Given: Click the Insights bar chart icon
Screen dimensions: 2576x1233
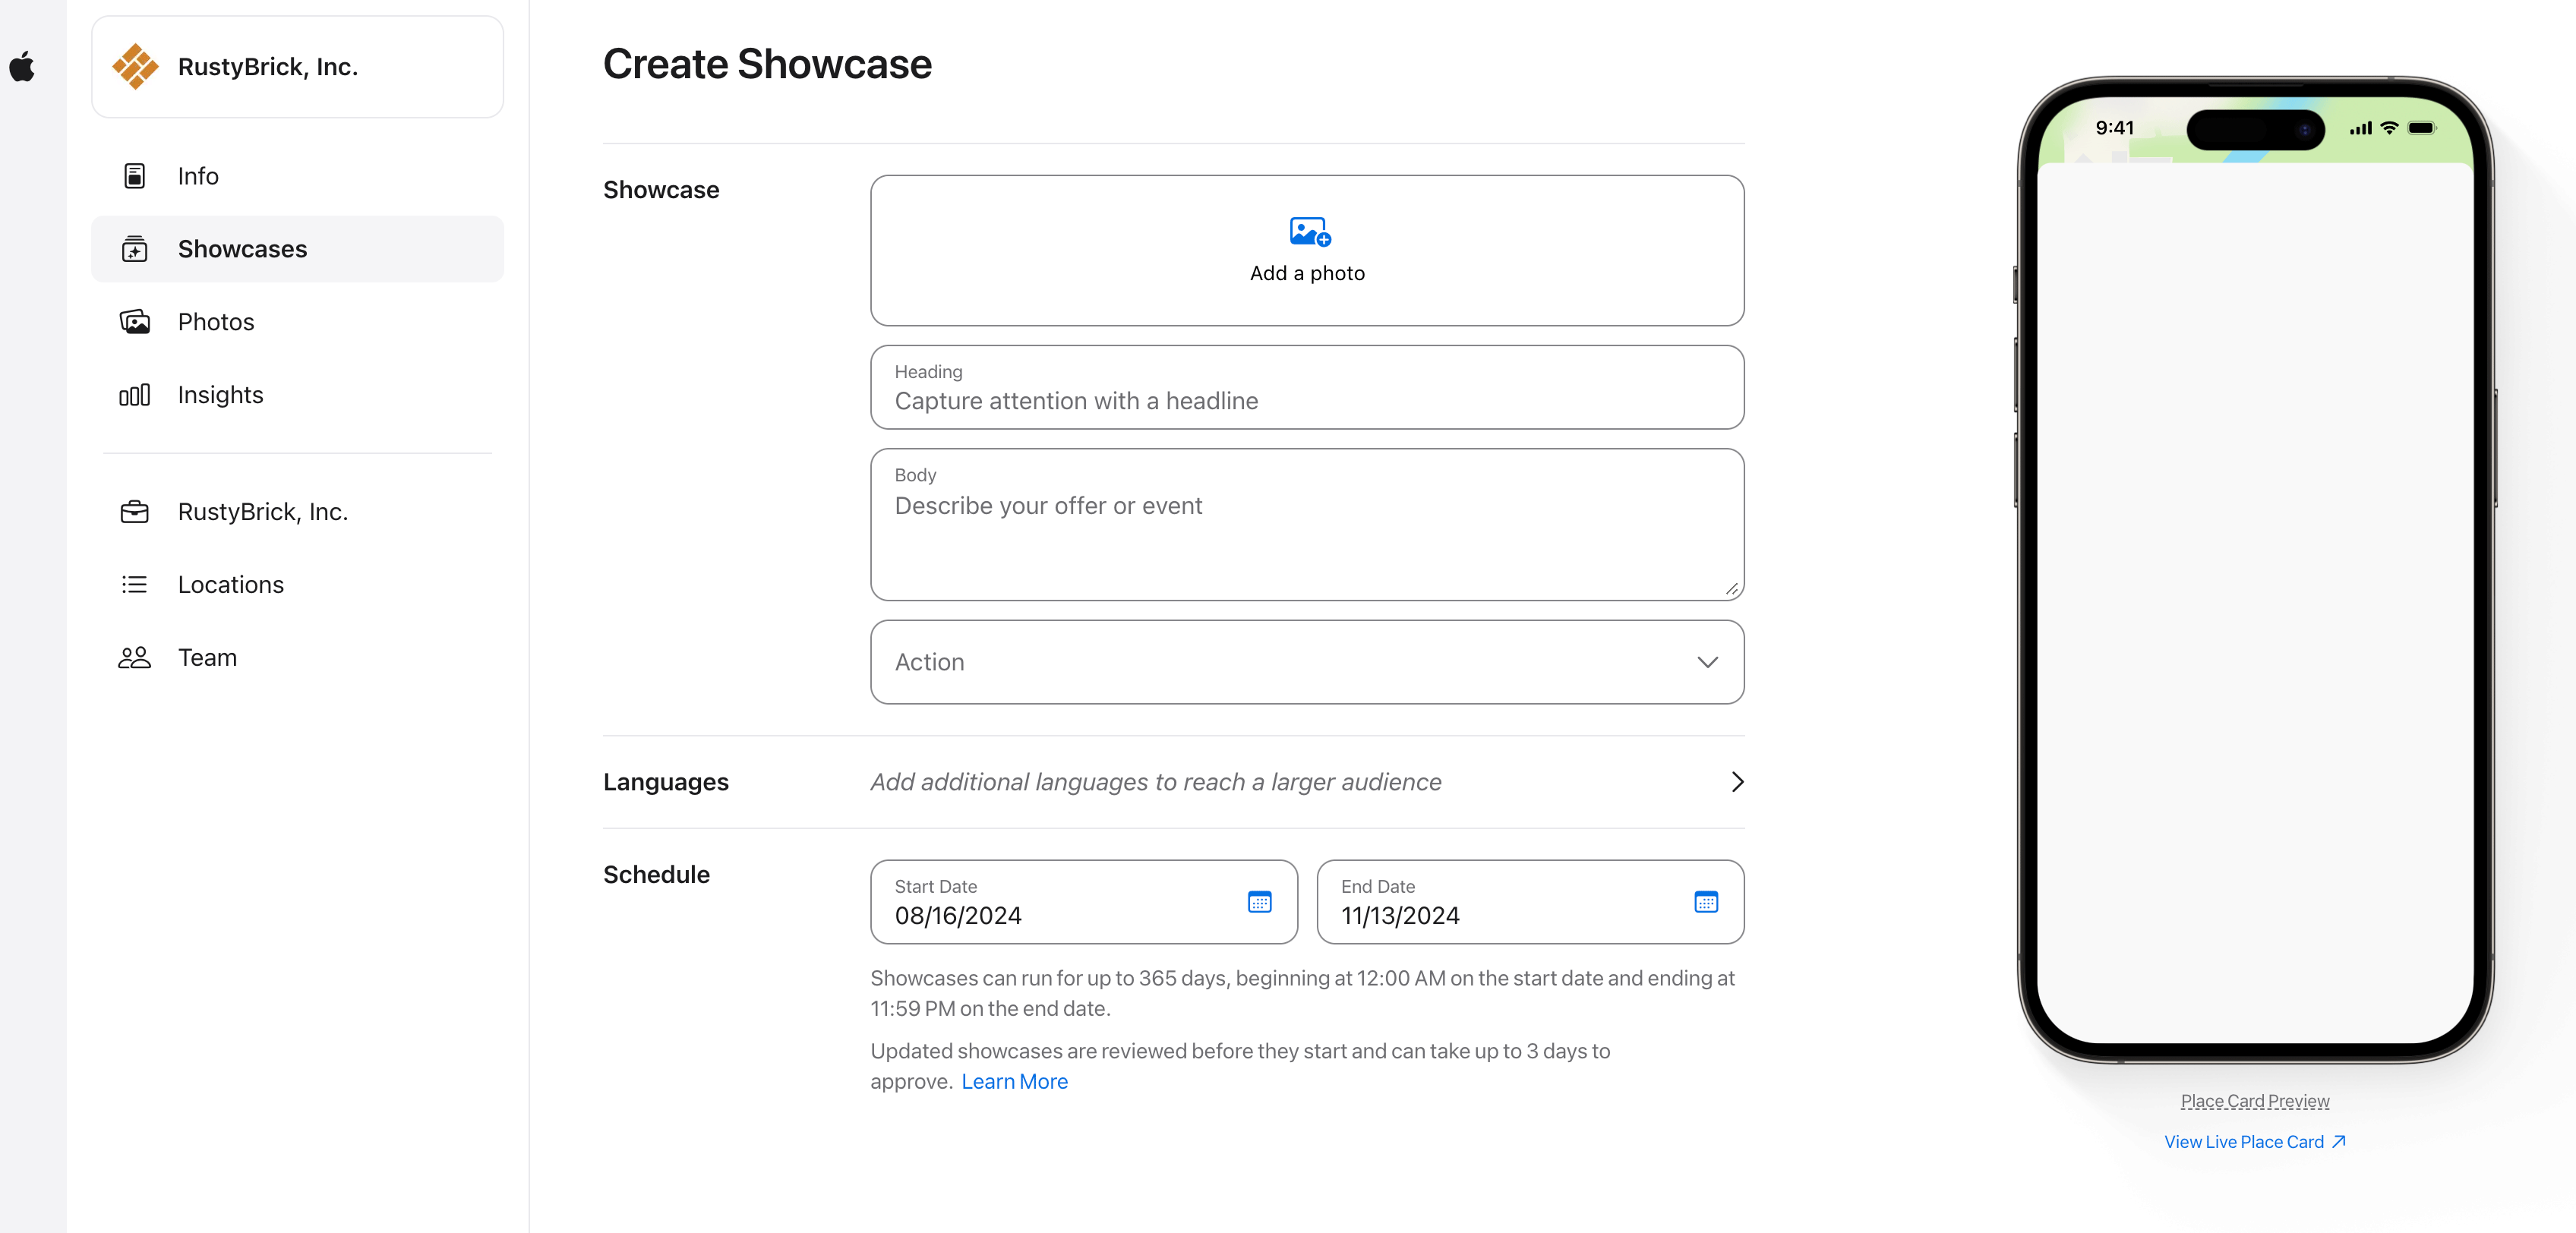Looking at the screenshot, I should [x=134, y=395].
